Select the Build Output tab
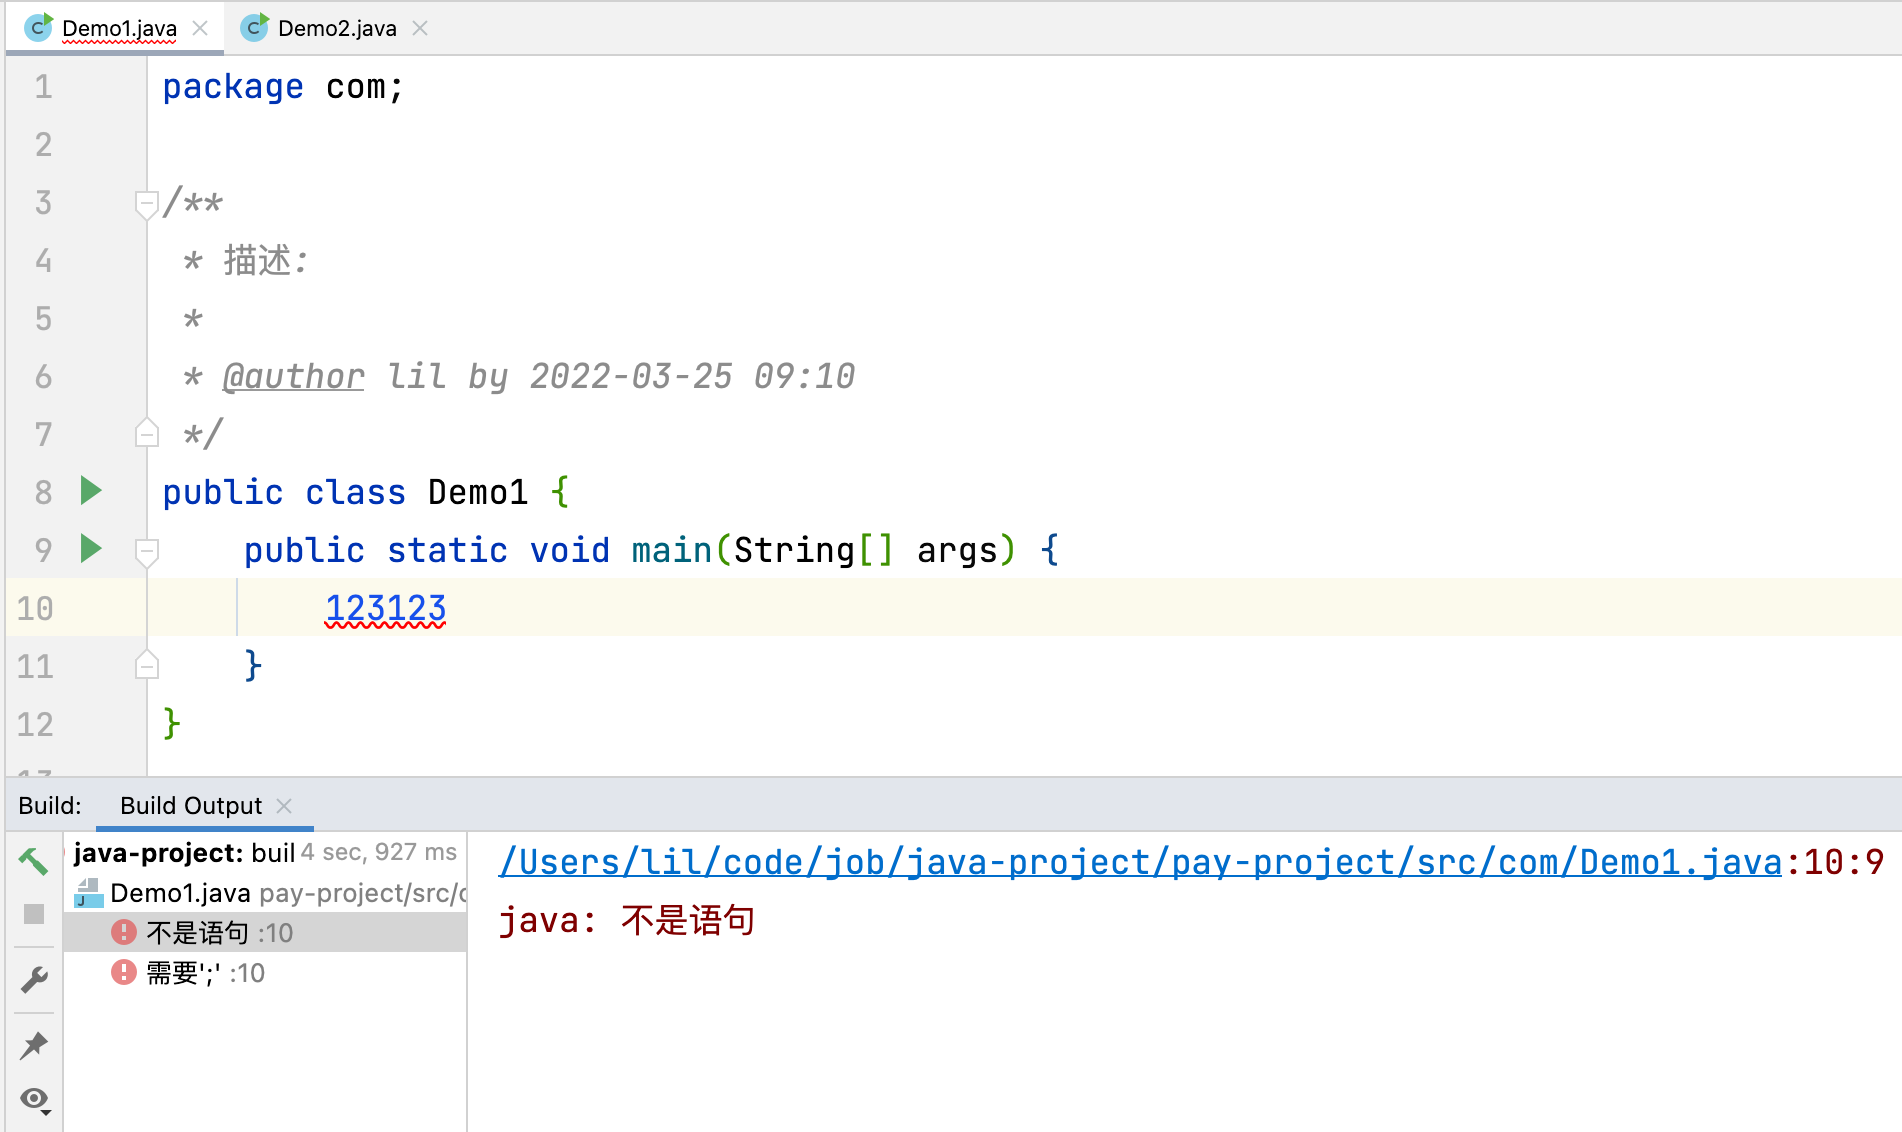1902x1132 pixels. (x=189, y=805)
